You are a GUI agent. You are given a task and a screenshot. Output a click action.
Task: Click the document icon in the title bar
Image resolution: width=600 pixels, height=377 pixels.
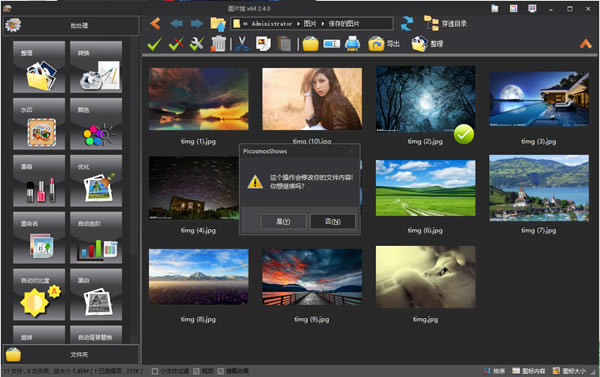[x=495, y=8]
